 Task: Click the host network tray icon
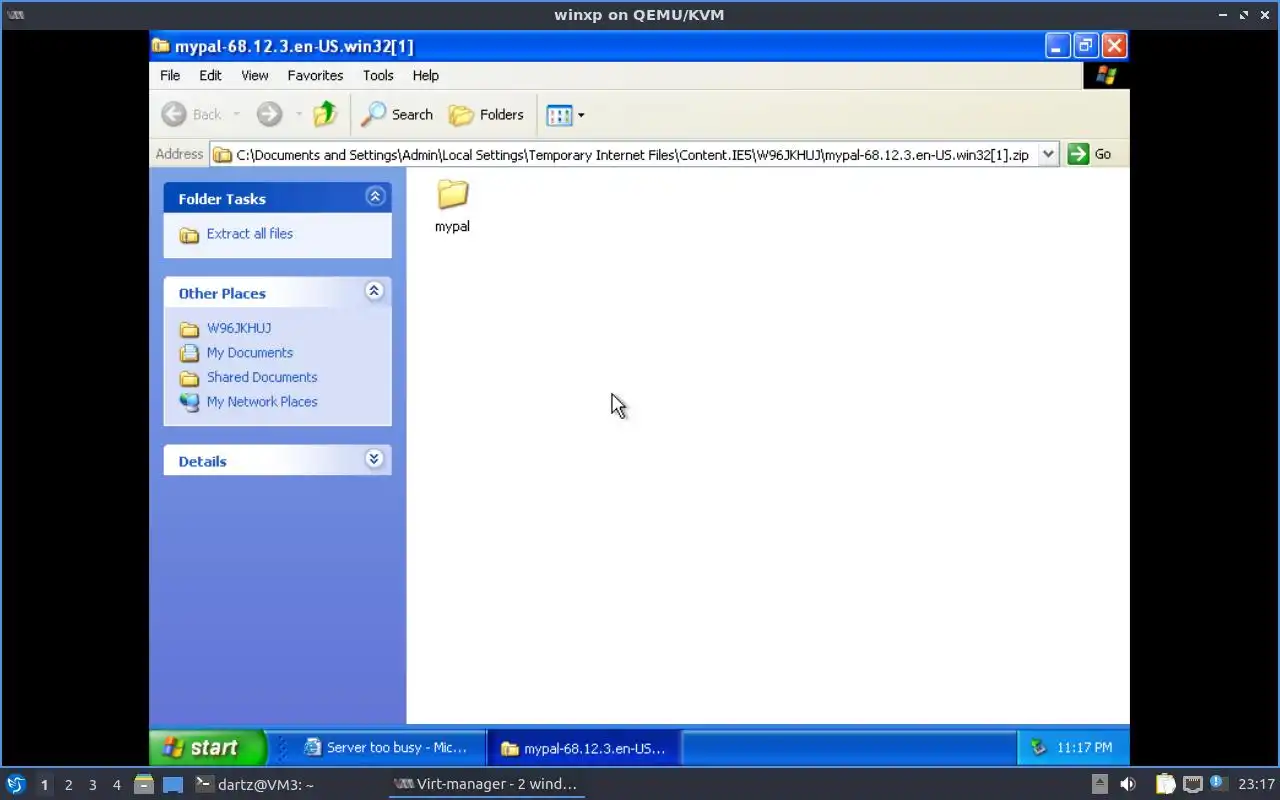tap(1192, 785)
